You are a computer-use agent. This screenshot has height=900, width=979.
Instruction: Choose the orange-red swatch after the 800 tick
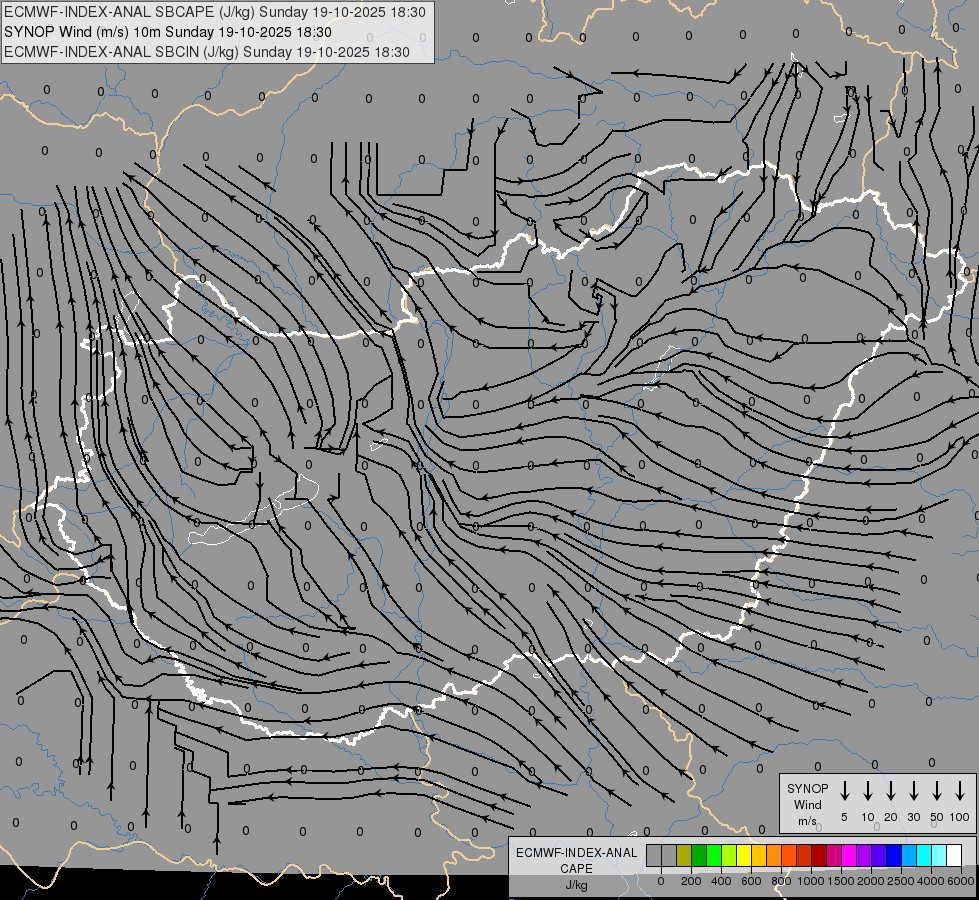pos(789,855)
